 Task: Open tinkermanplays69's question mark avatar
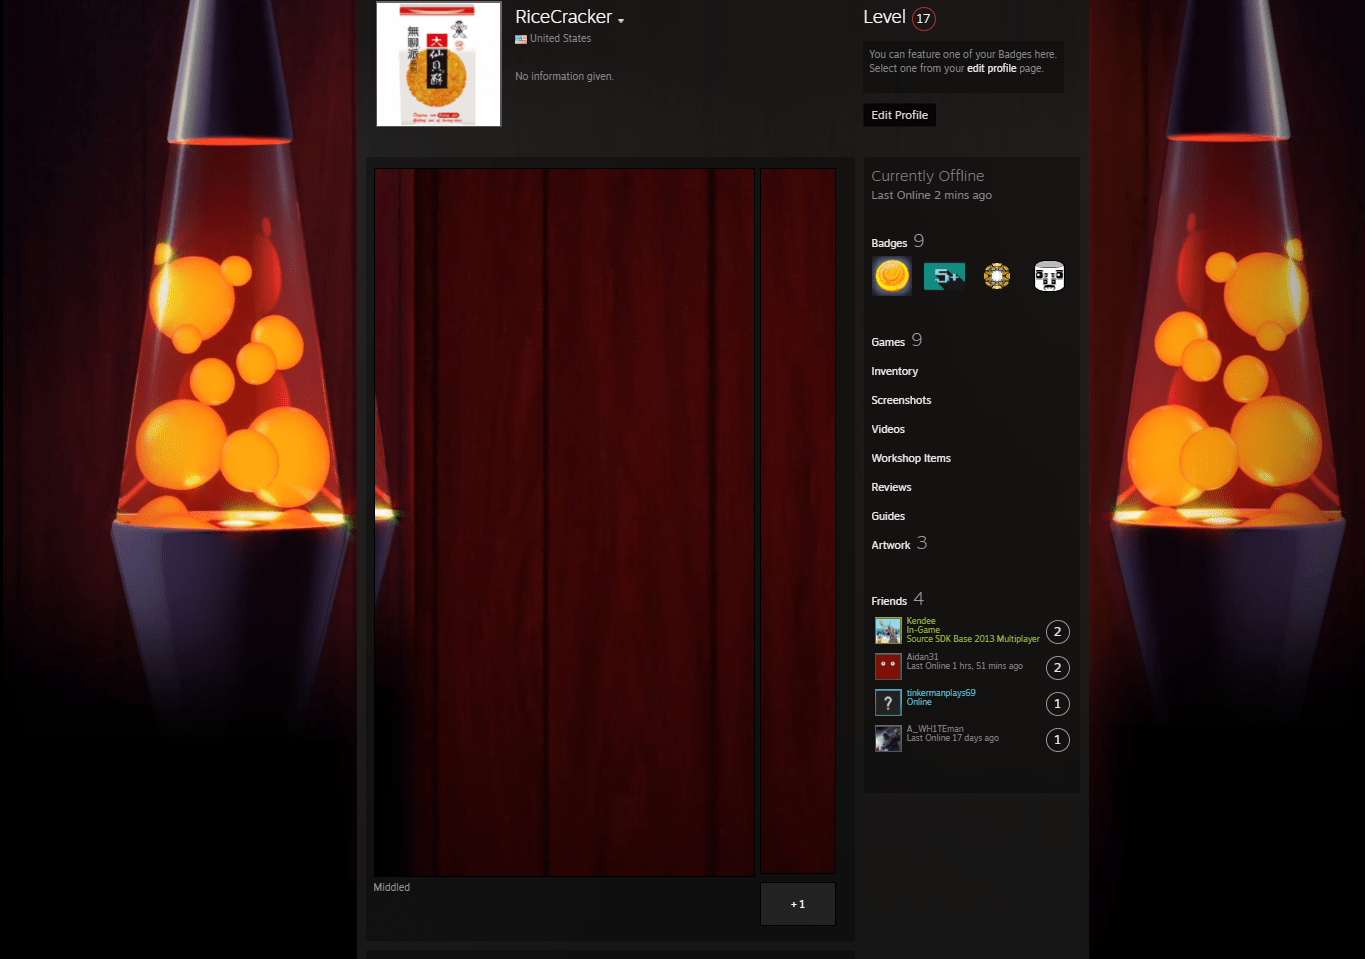point(888,703)
